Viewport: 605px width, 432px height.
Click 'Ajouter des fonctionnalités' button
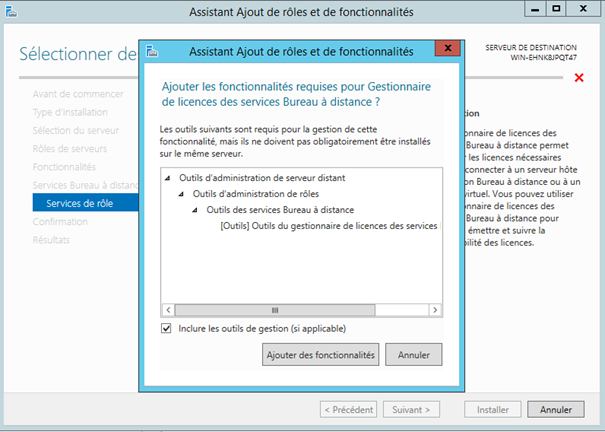point(320,354)
